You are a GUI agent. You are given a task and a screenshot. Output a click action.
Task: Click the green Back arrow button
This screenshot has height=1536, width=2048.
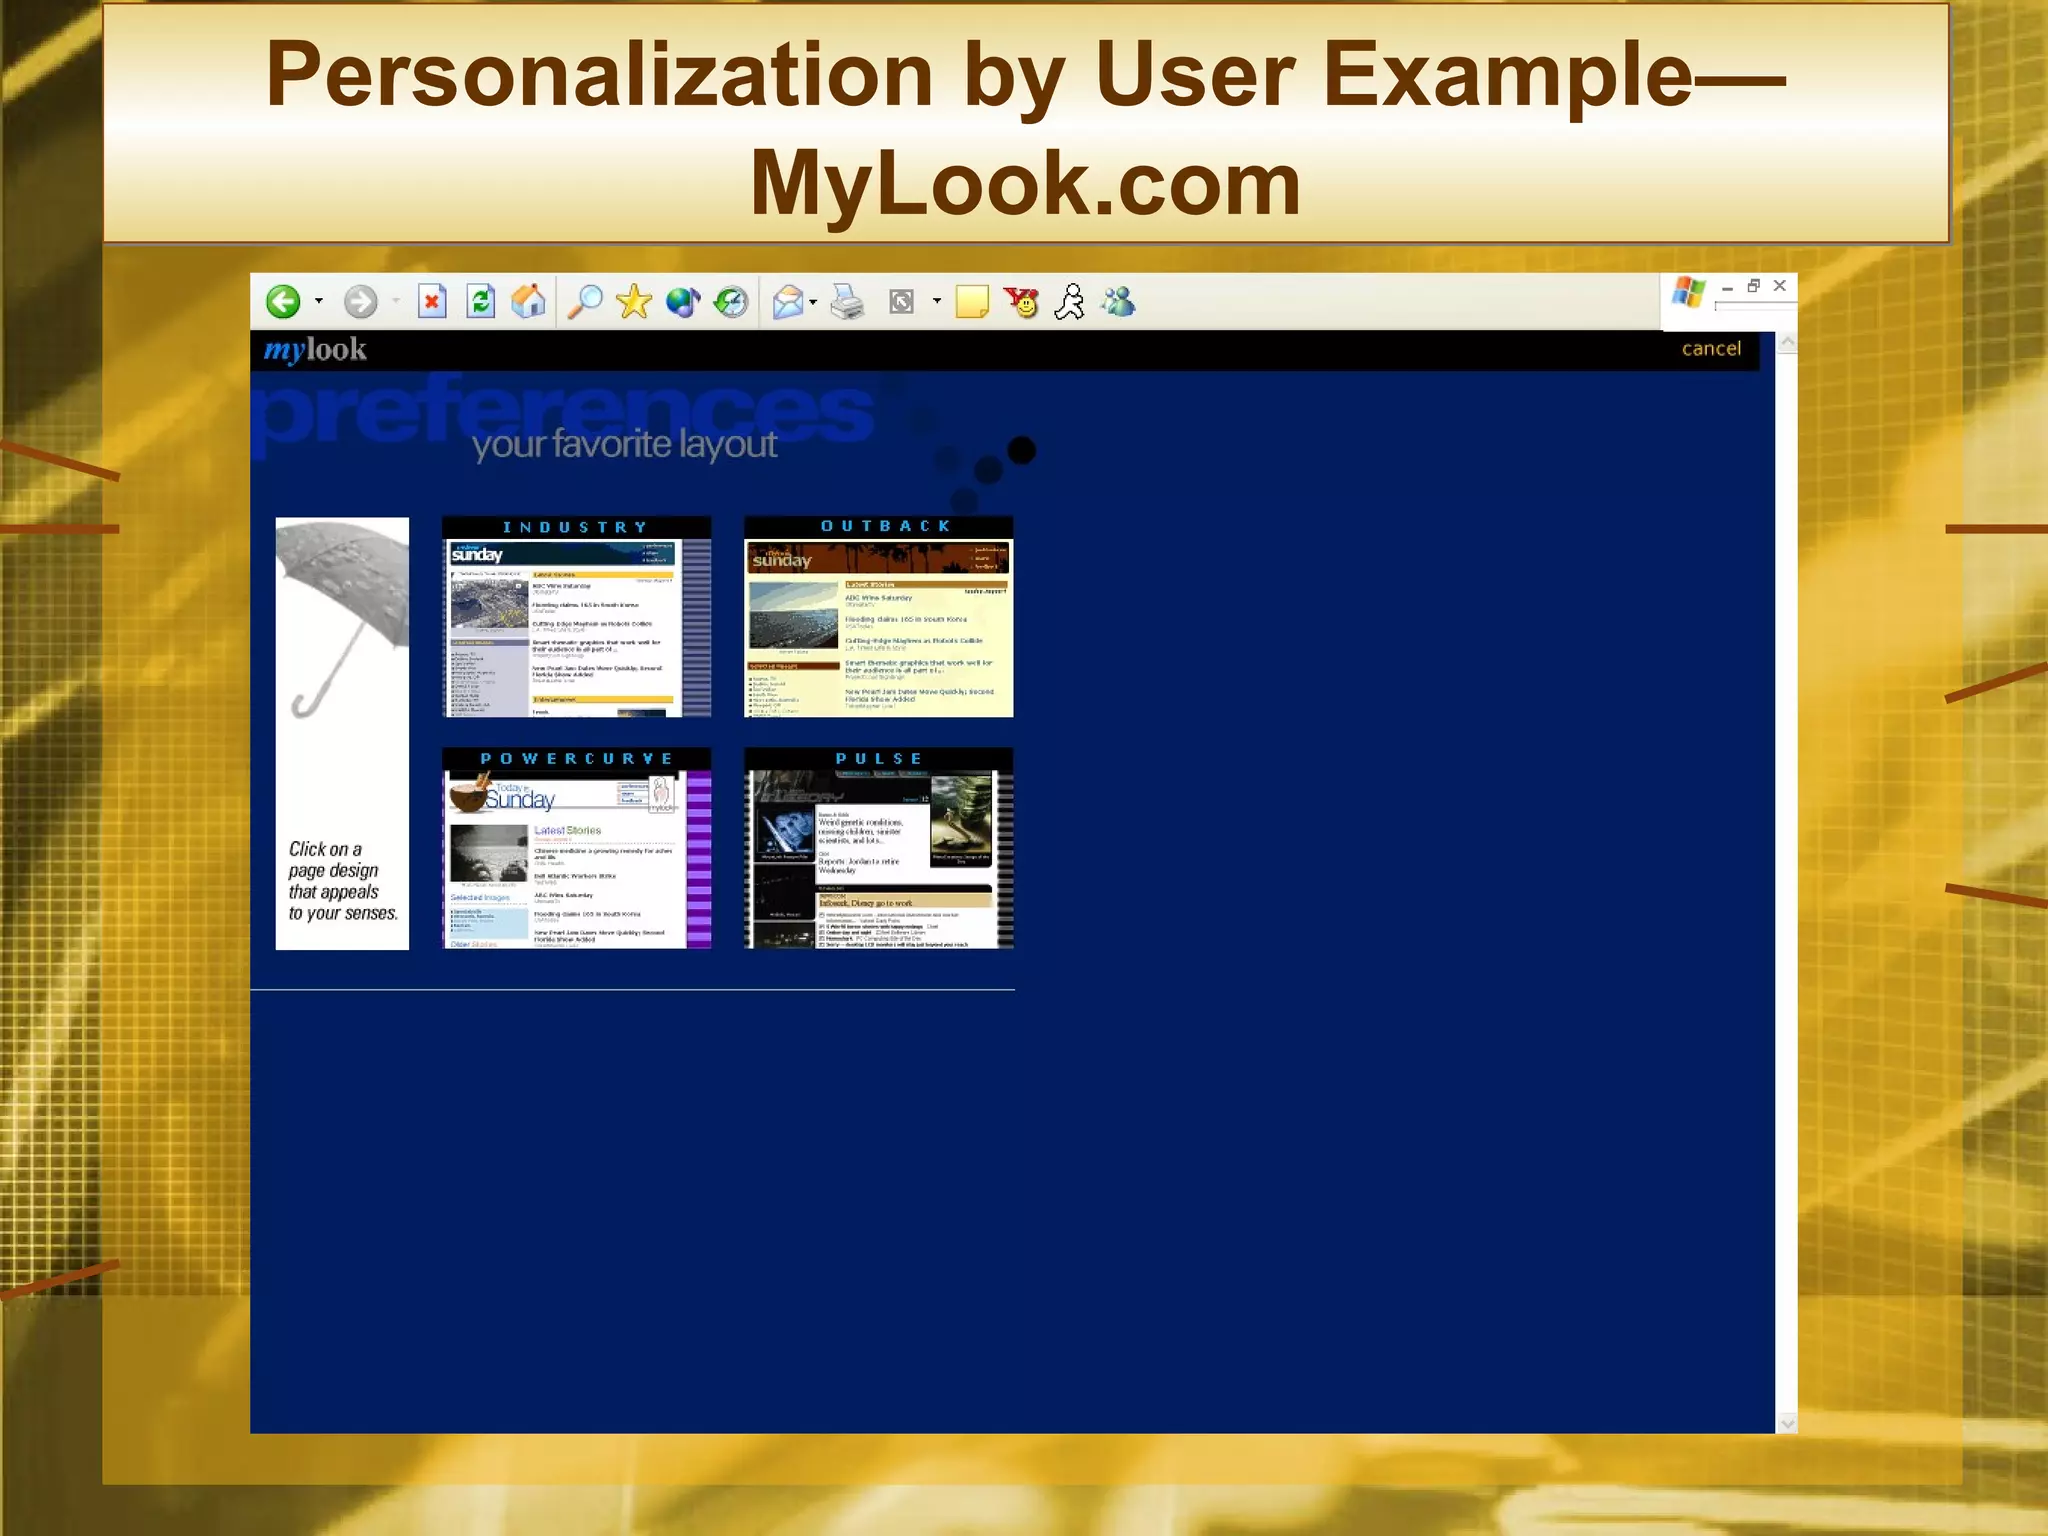tap(283, 301)
